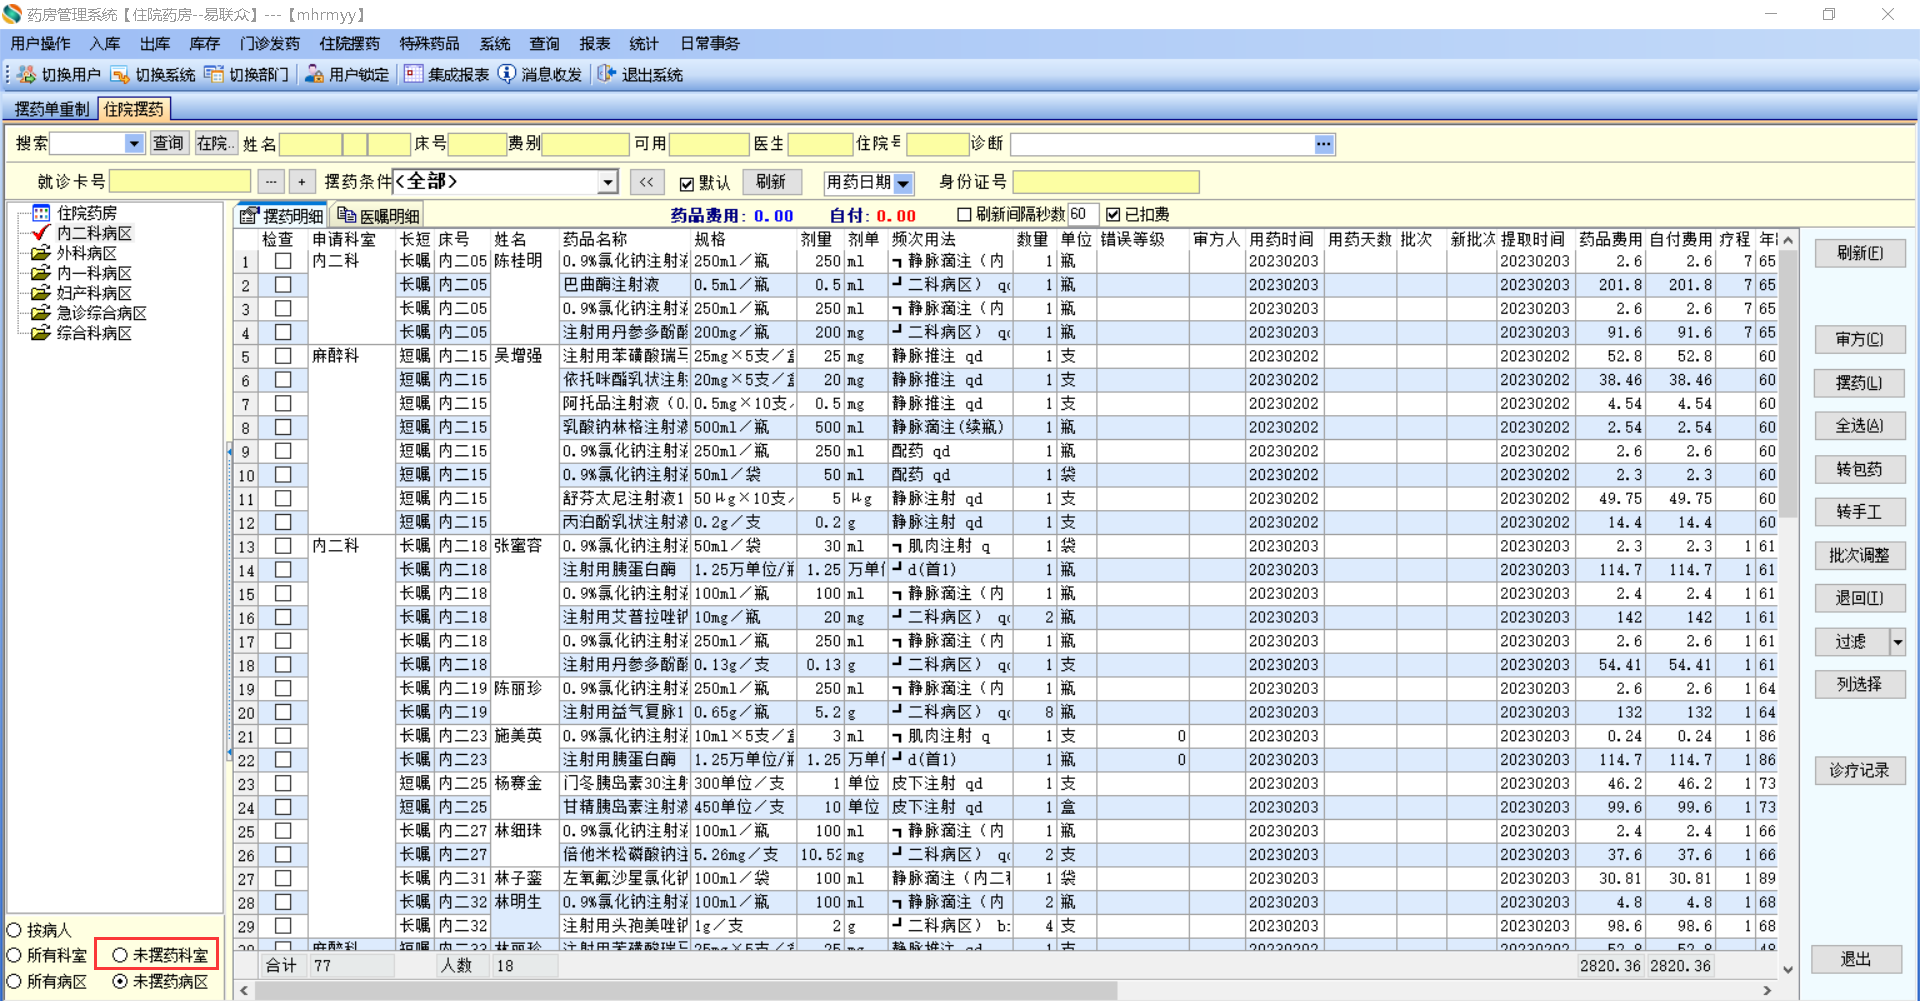Click the refresh interval seconds field showing 60
This screenshot has height=1001, width=1920.
coord(1083,214)
